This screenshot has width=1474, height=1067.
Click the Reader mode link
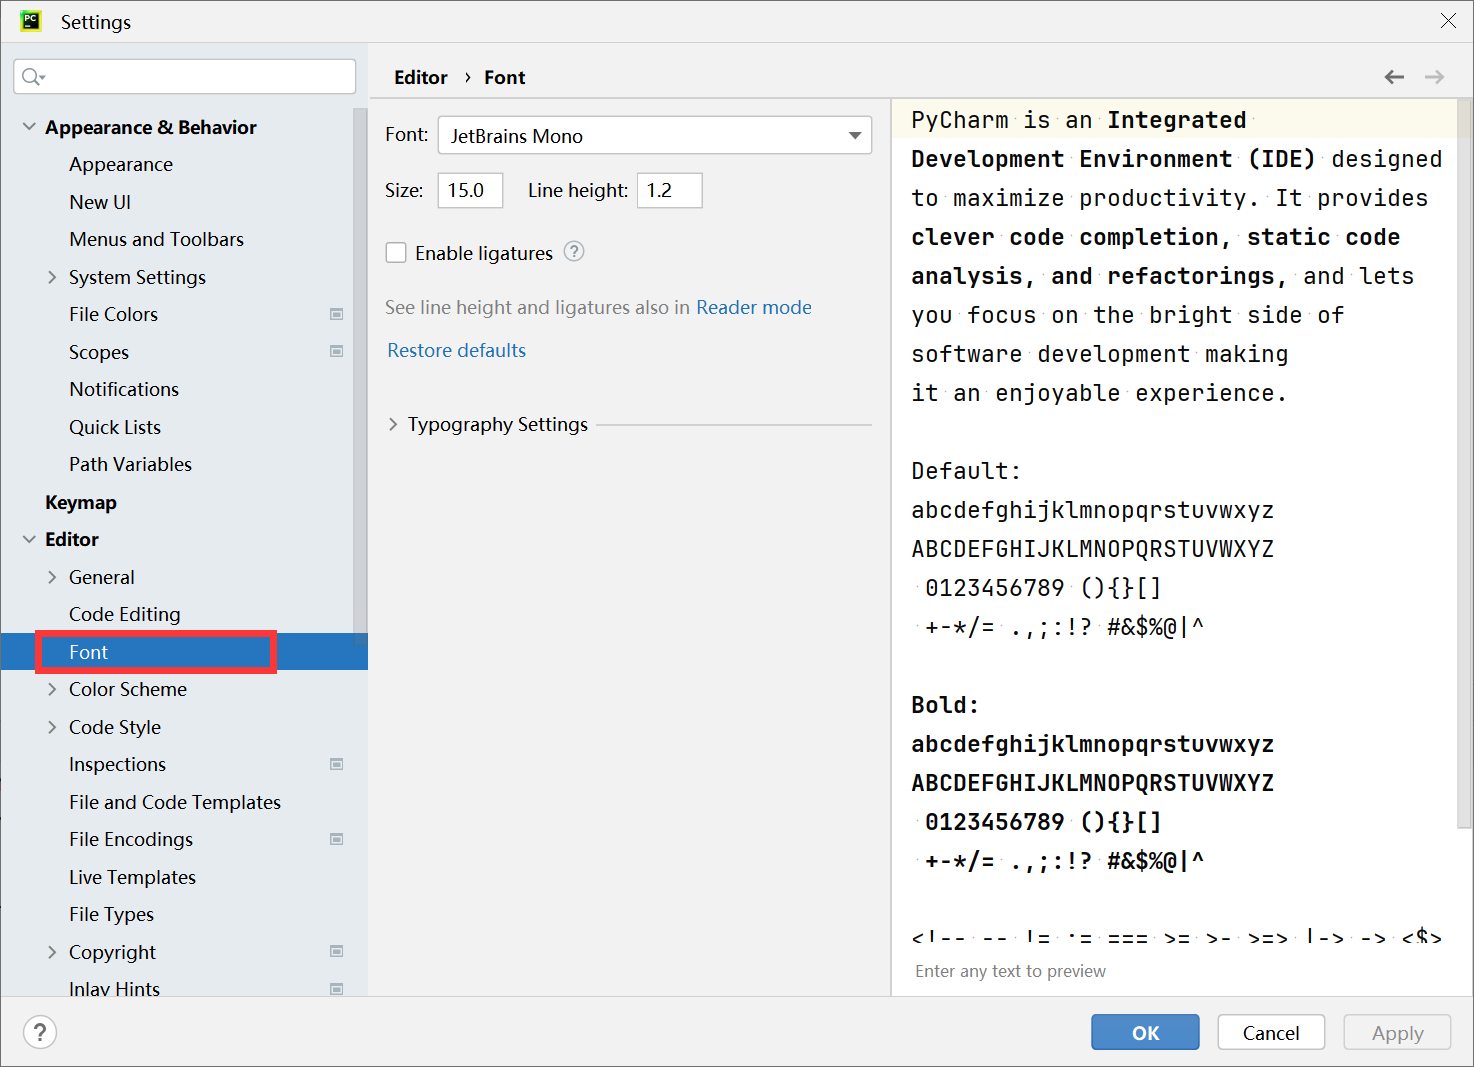[x=754, y=307]
